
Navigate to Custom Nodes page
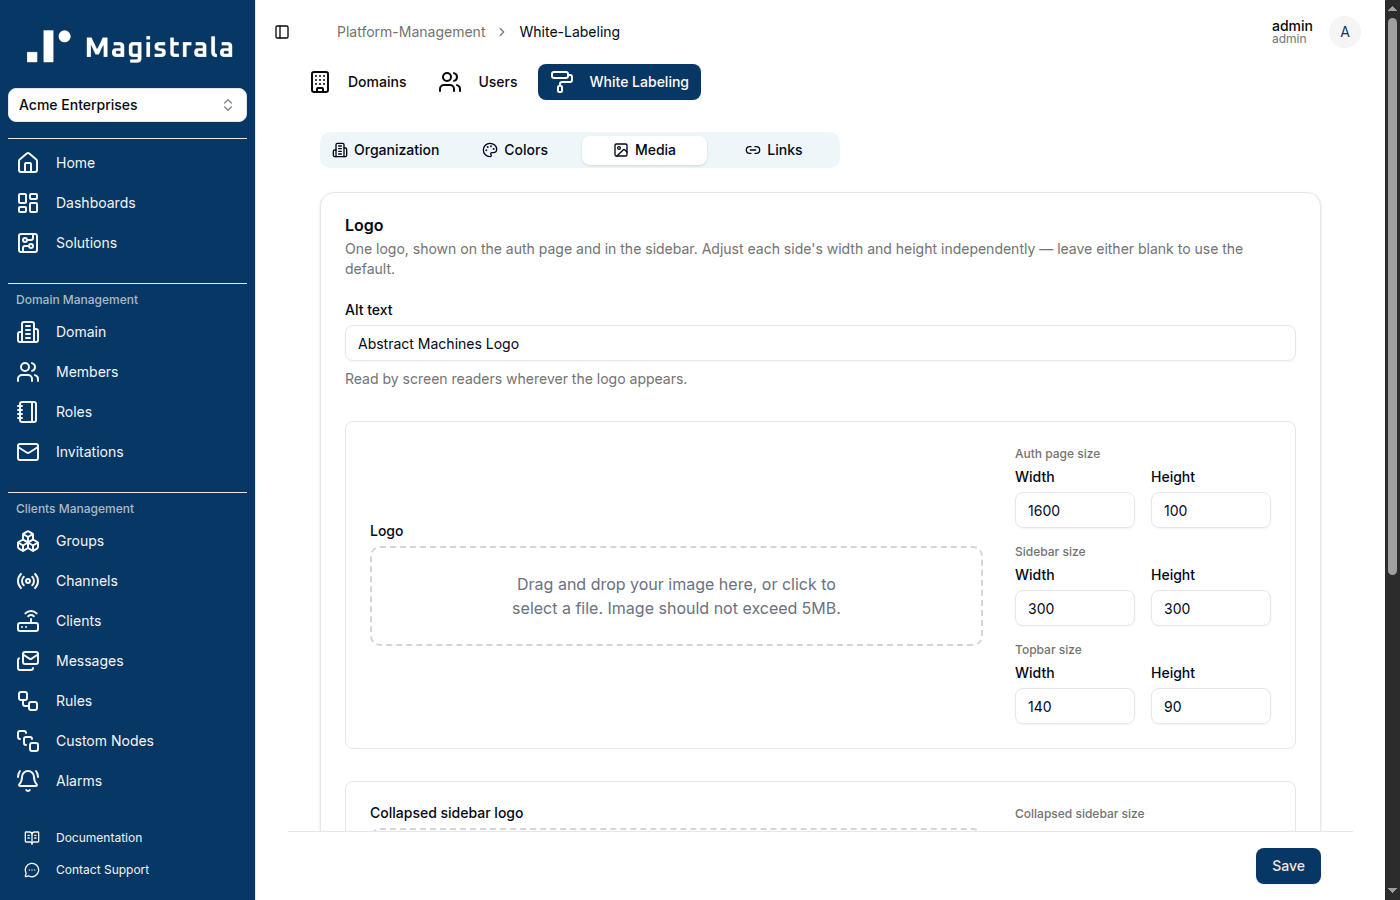coord(105,741)
